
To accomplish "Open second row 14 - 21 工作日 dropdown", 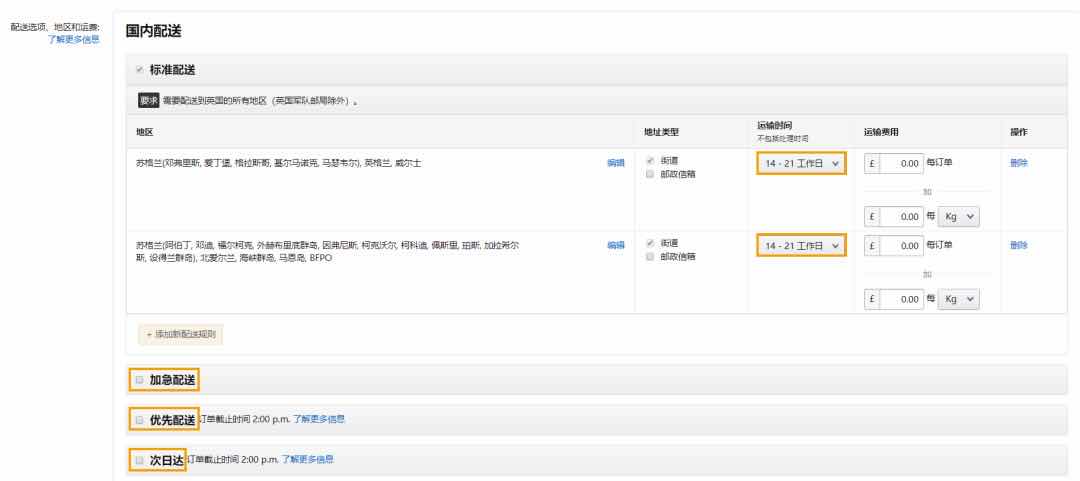I will pyautogui.click(x=801, y=245).
